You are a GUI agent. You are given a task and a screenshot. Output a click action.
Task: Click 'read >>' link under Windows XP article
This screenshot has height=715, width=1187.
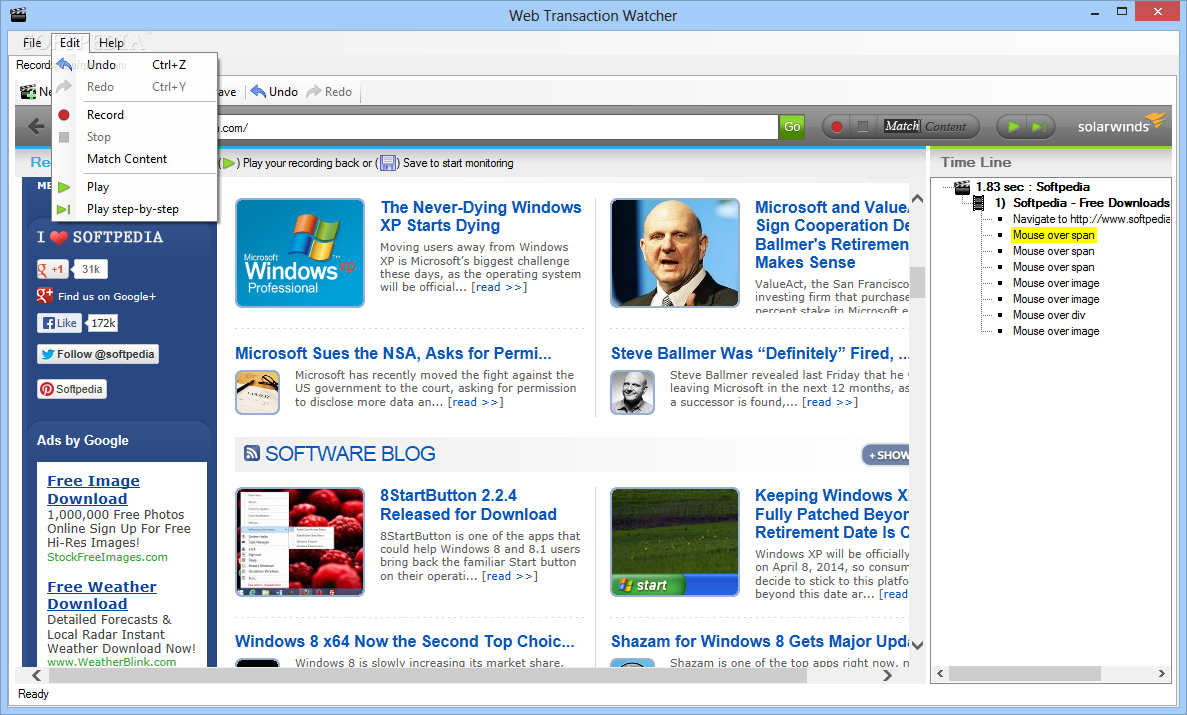tap(499, 287)
